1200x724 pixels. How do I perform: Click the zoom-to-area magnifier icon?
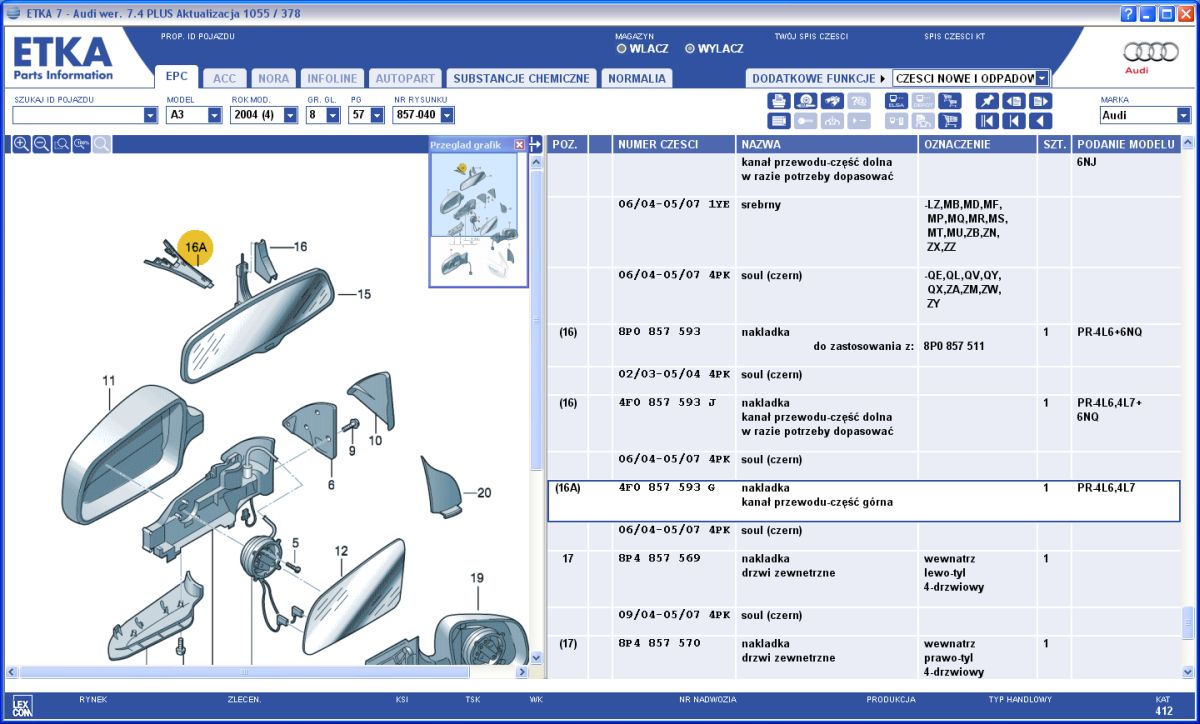pyautogui.click(x=61, y=144)
